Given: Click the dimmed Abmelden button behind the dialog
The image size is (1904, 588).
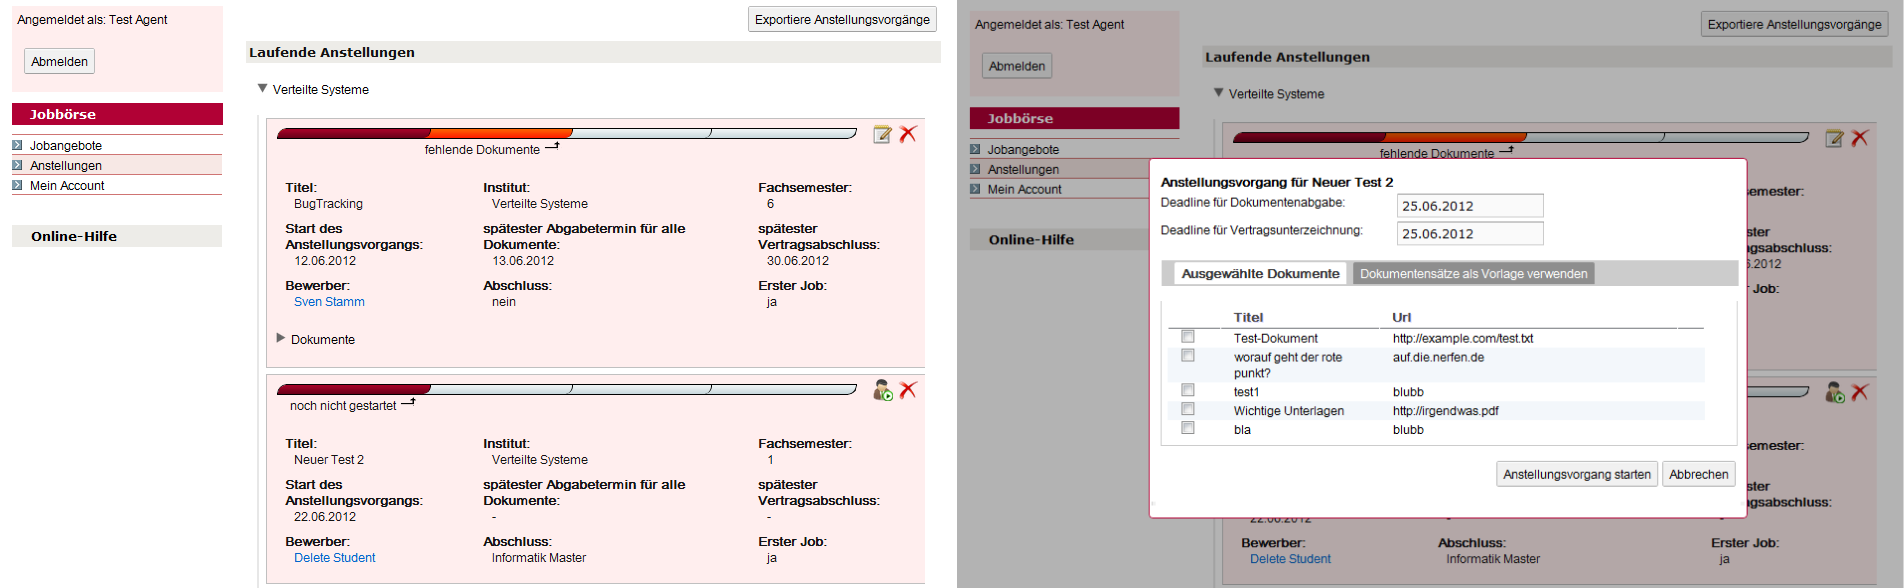Looking at the screenshot, I should 1017,66.
